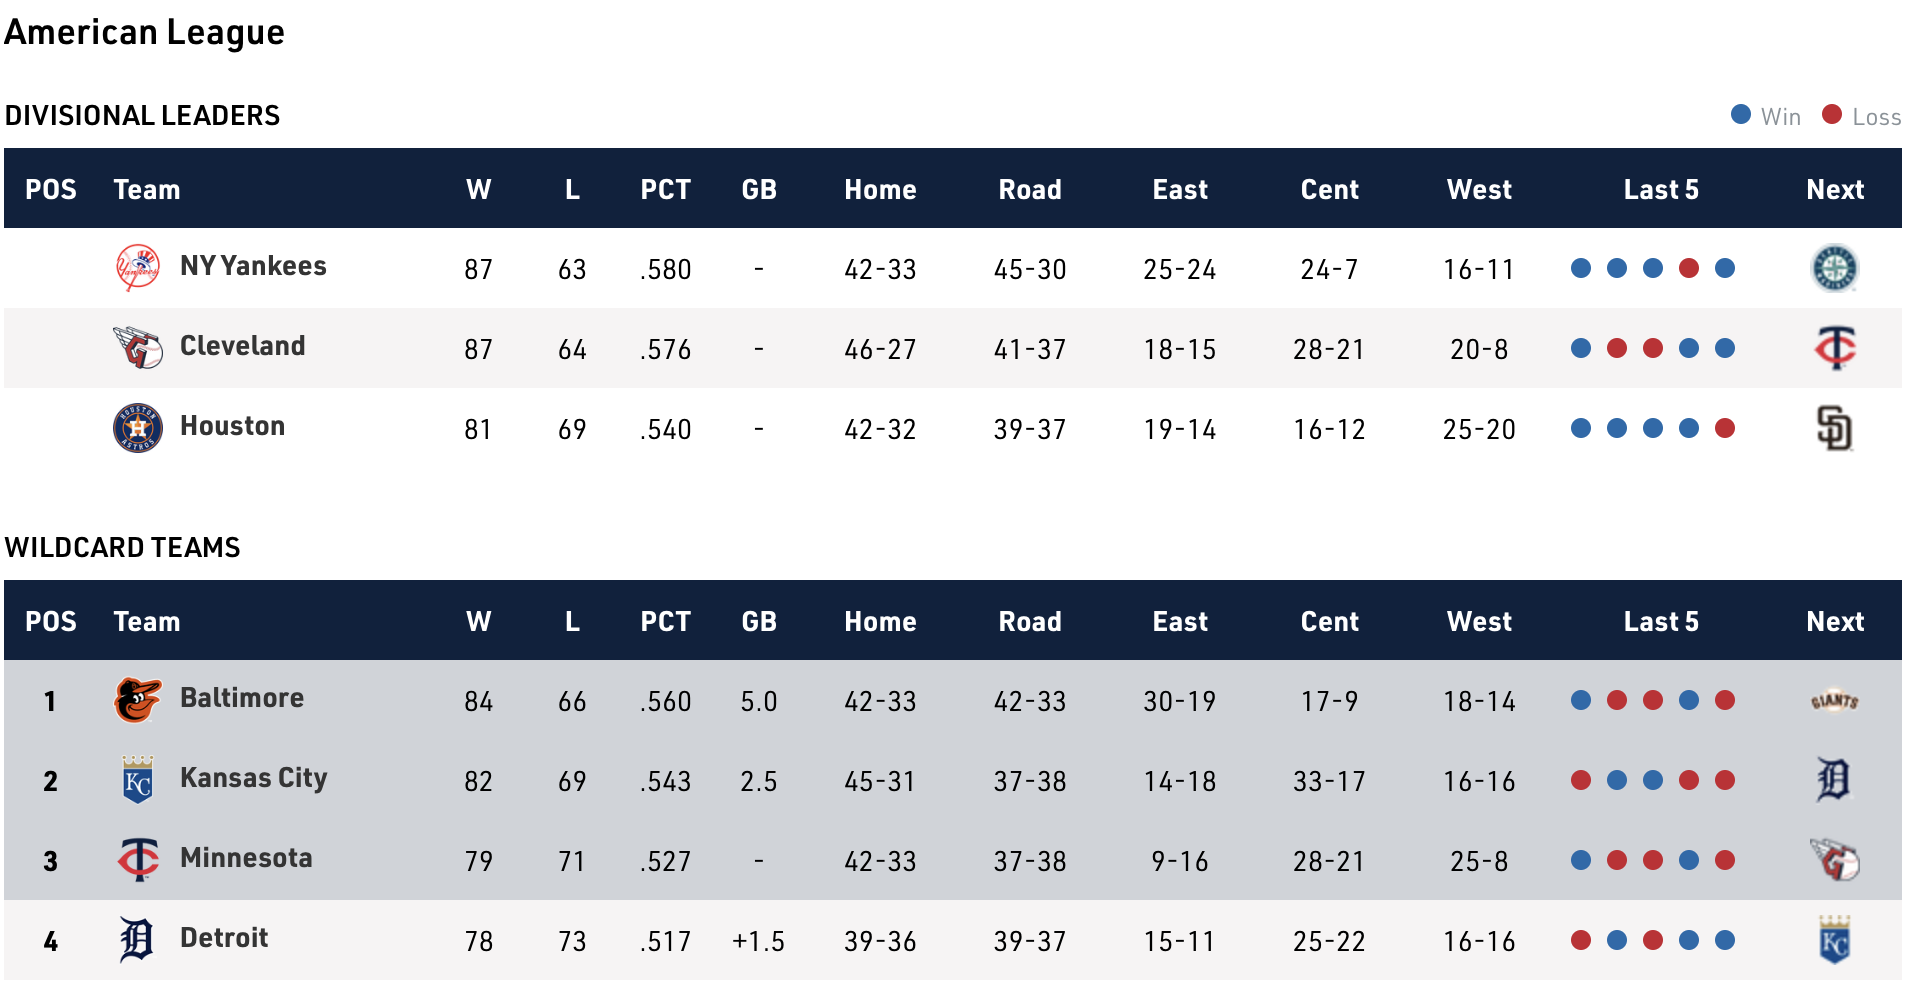
Task: Click the Houston Astros team logo
Action: pyautogui.click(x=138, y=428)
